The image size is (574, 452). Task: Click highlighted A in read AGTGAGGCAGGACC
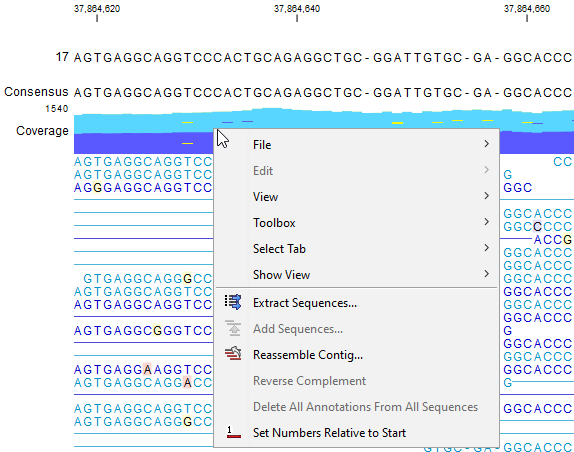click(187, 383)
